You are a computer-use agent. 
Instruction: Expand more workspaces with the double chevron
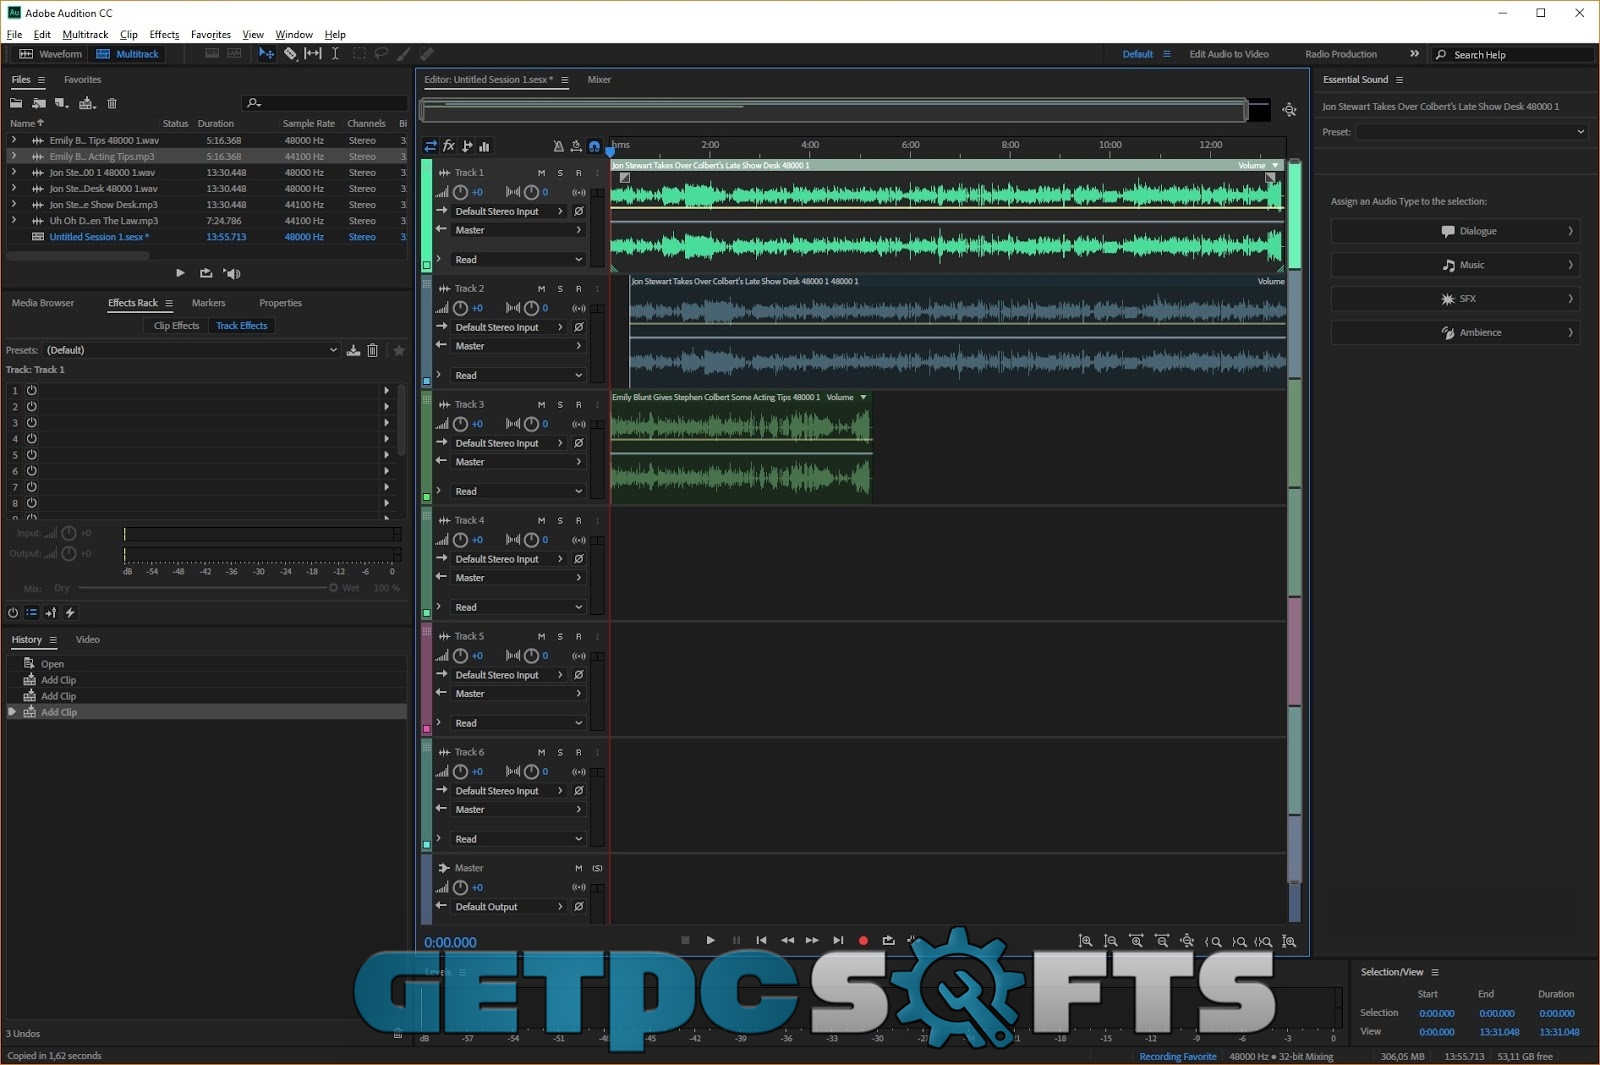point(1414,54)
